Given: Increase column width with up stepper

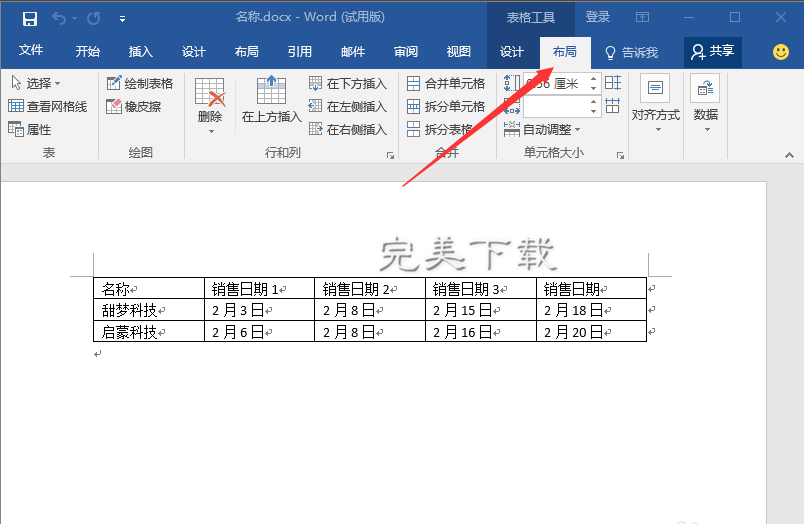Looking at the screenshot, I should (594, 102).
